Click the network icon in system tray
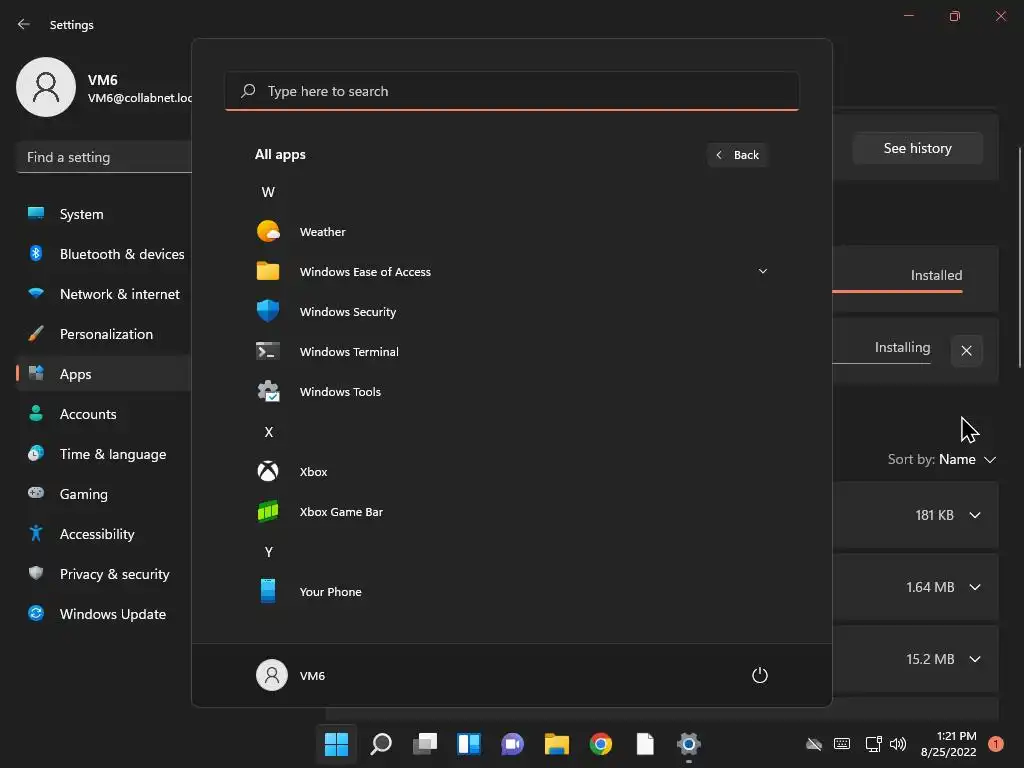Viewport: 1024px width, 768px height. pyautogui.click(x=873, y=744)
